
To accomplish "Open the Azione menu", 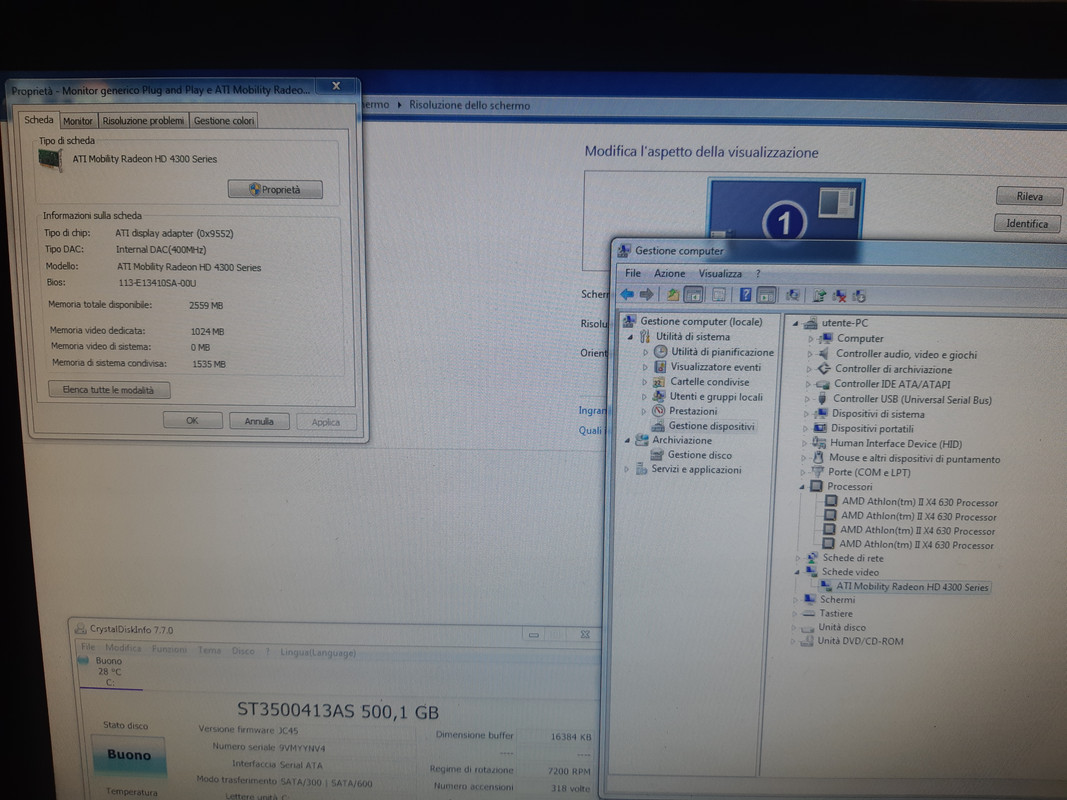I will point(670,273).
